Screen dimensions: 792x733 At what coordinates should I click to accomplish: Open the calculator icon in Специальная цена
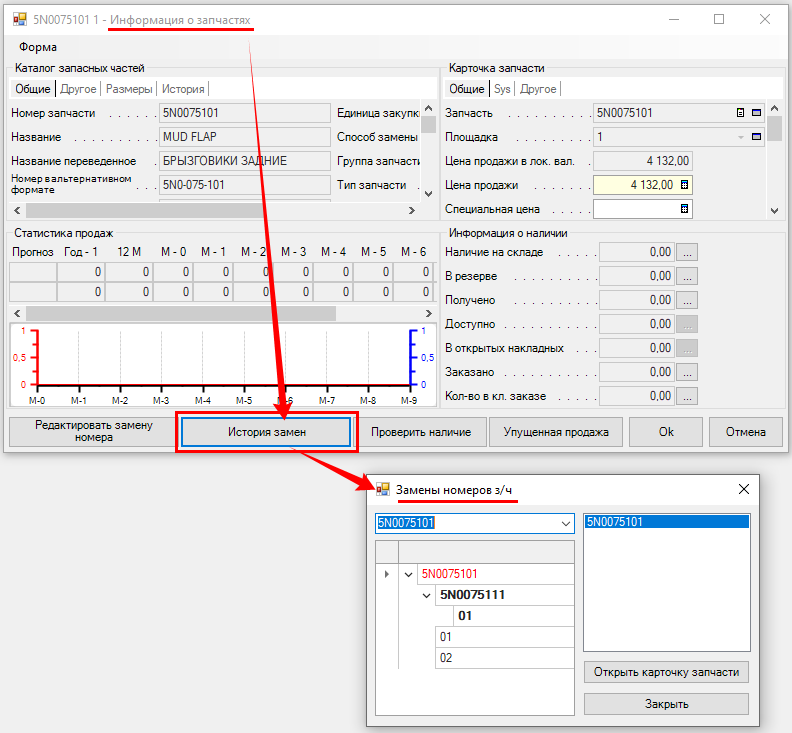685,209
